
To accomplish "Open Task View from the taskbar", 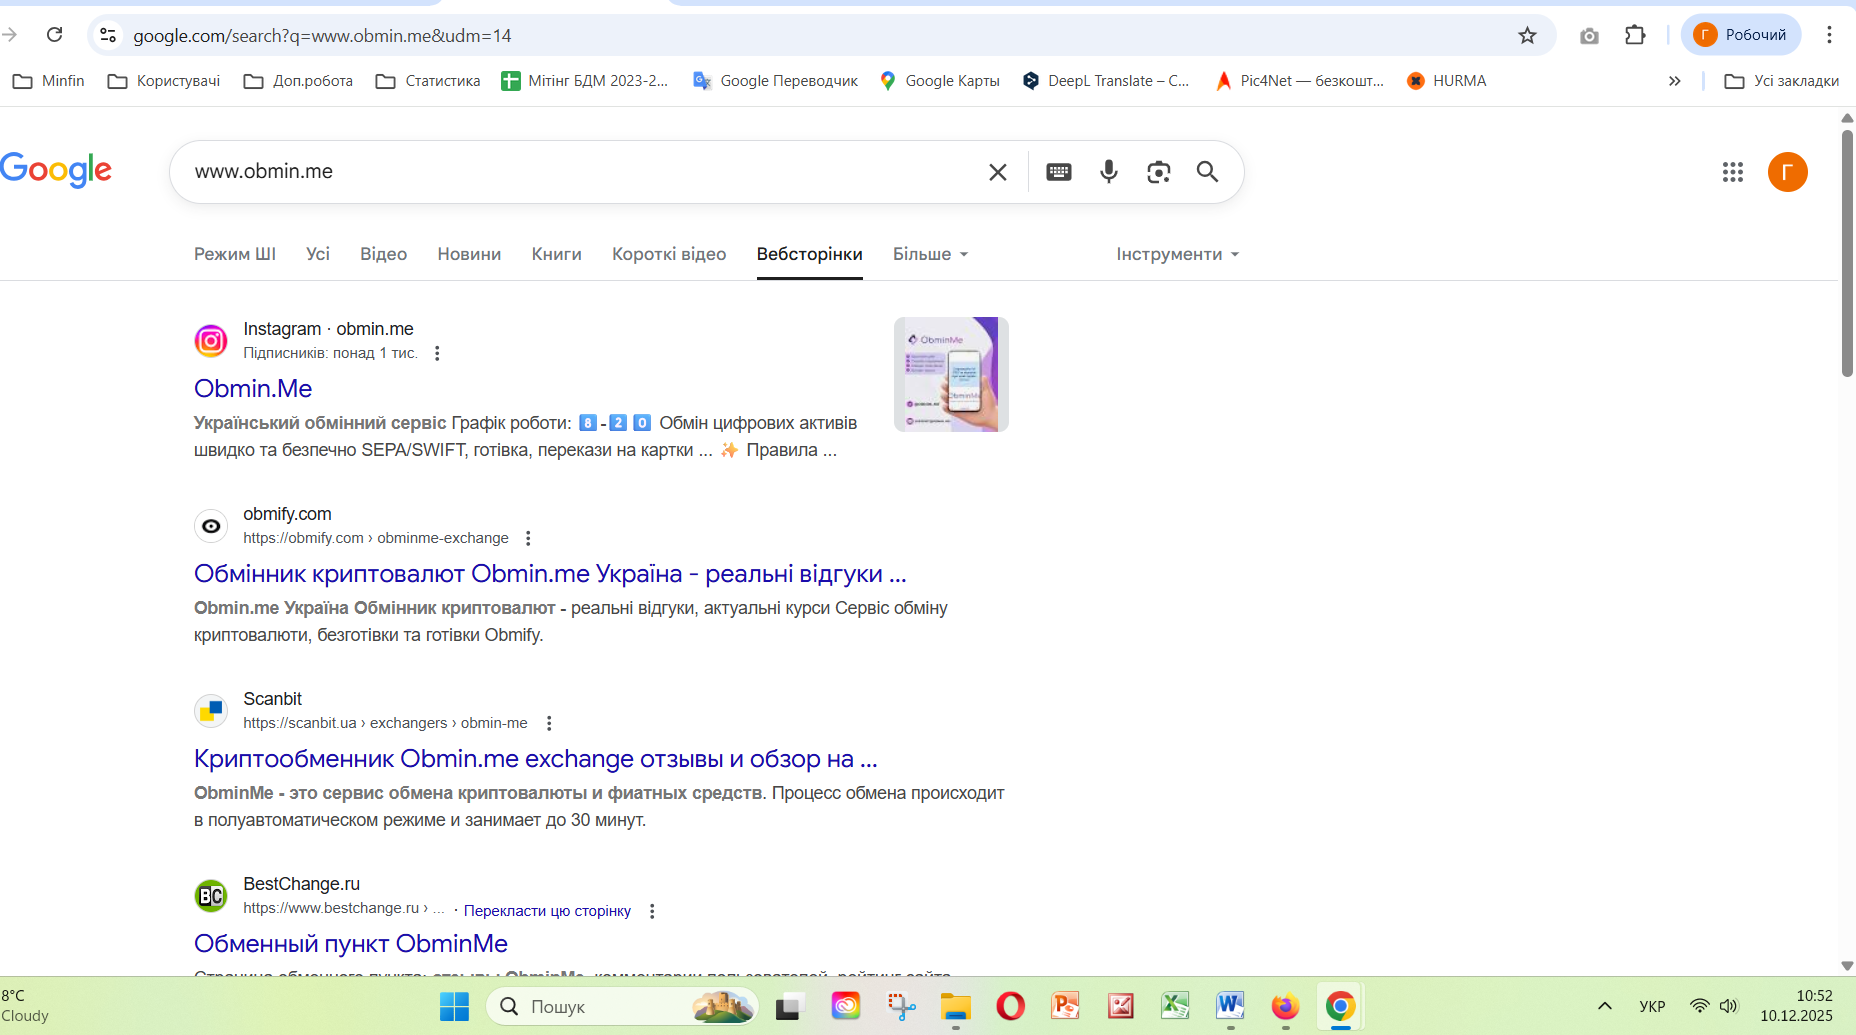I will point(790,1006).
